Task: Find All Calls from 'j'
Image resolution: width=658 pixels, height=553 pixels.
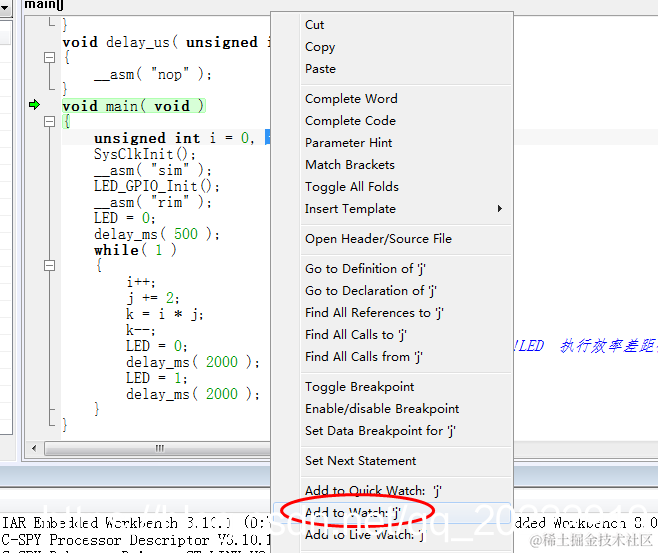Action: [363, 357]
